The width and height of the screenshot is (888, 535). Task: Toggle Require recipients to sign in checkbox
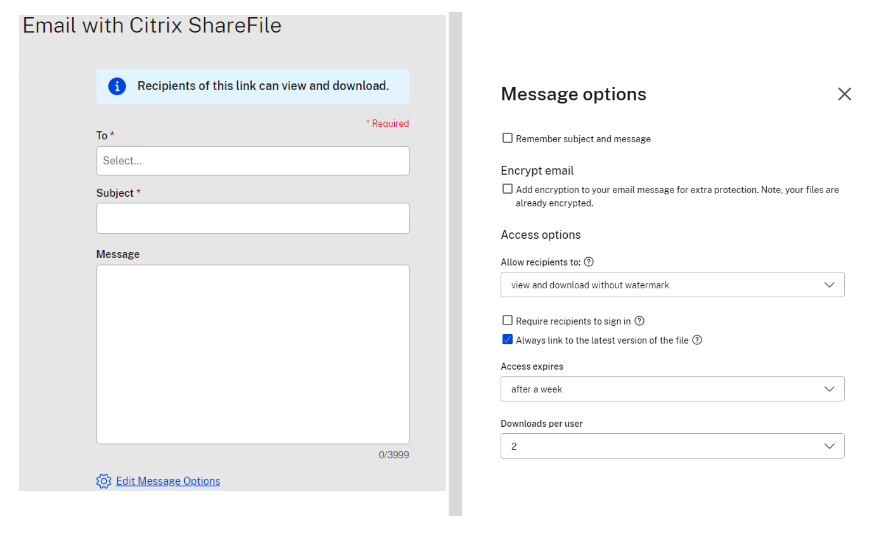coord(507,321)
